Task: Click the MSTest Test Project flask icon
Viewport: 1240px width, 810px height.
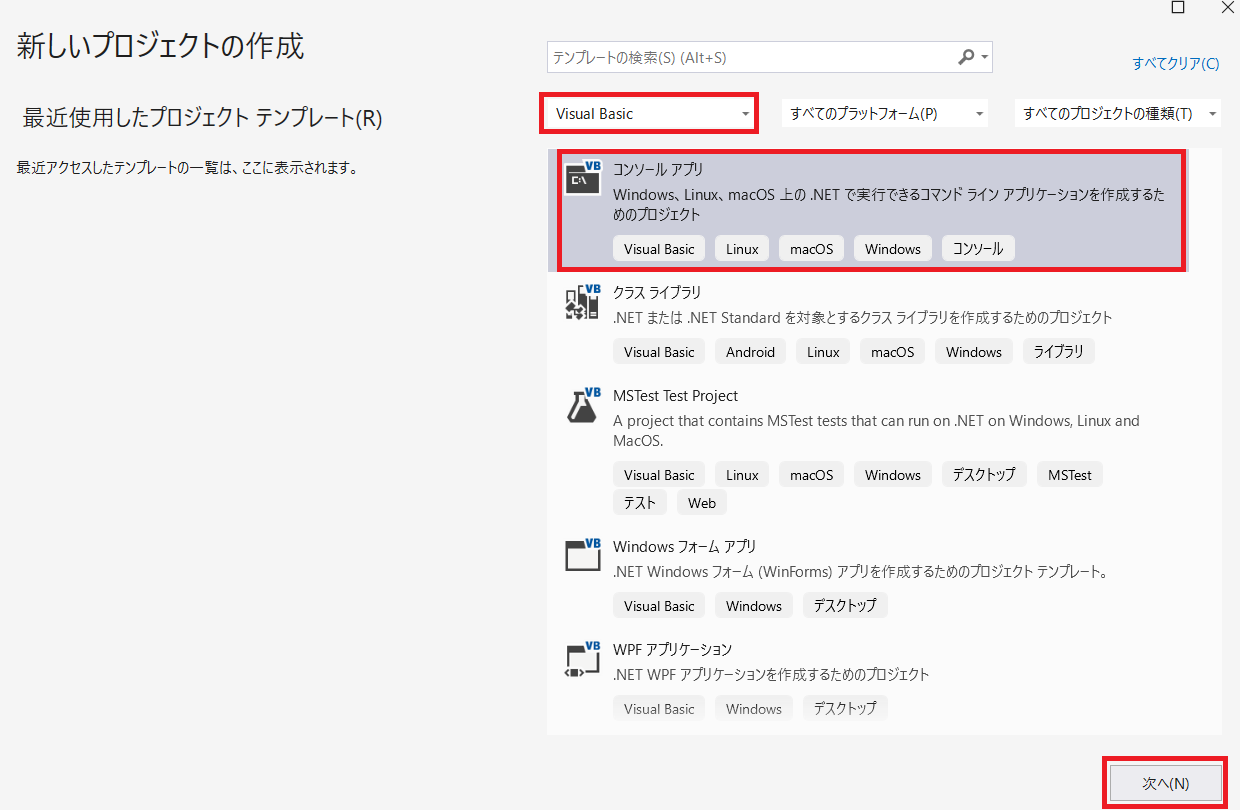Action: pyautogui.click(x=583, y=405)
